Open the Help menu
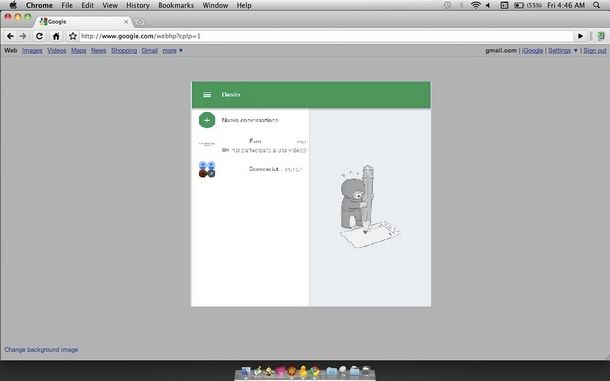Screen dimensions: 610x381 [244, 5]
